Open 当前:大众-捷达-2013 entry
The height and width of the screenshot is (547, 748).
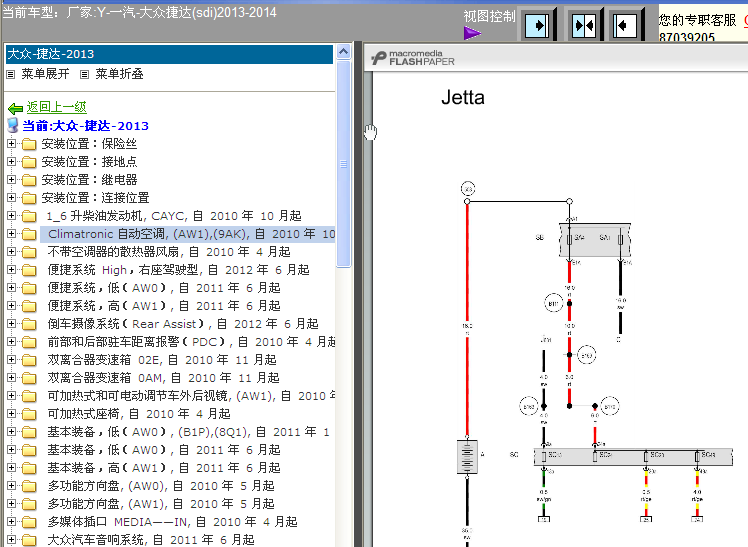pos(85,126)
